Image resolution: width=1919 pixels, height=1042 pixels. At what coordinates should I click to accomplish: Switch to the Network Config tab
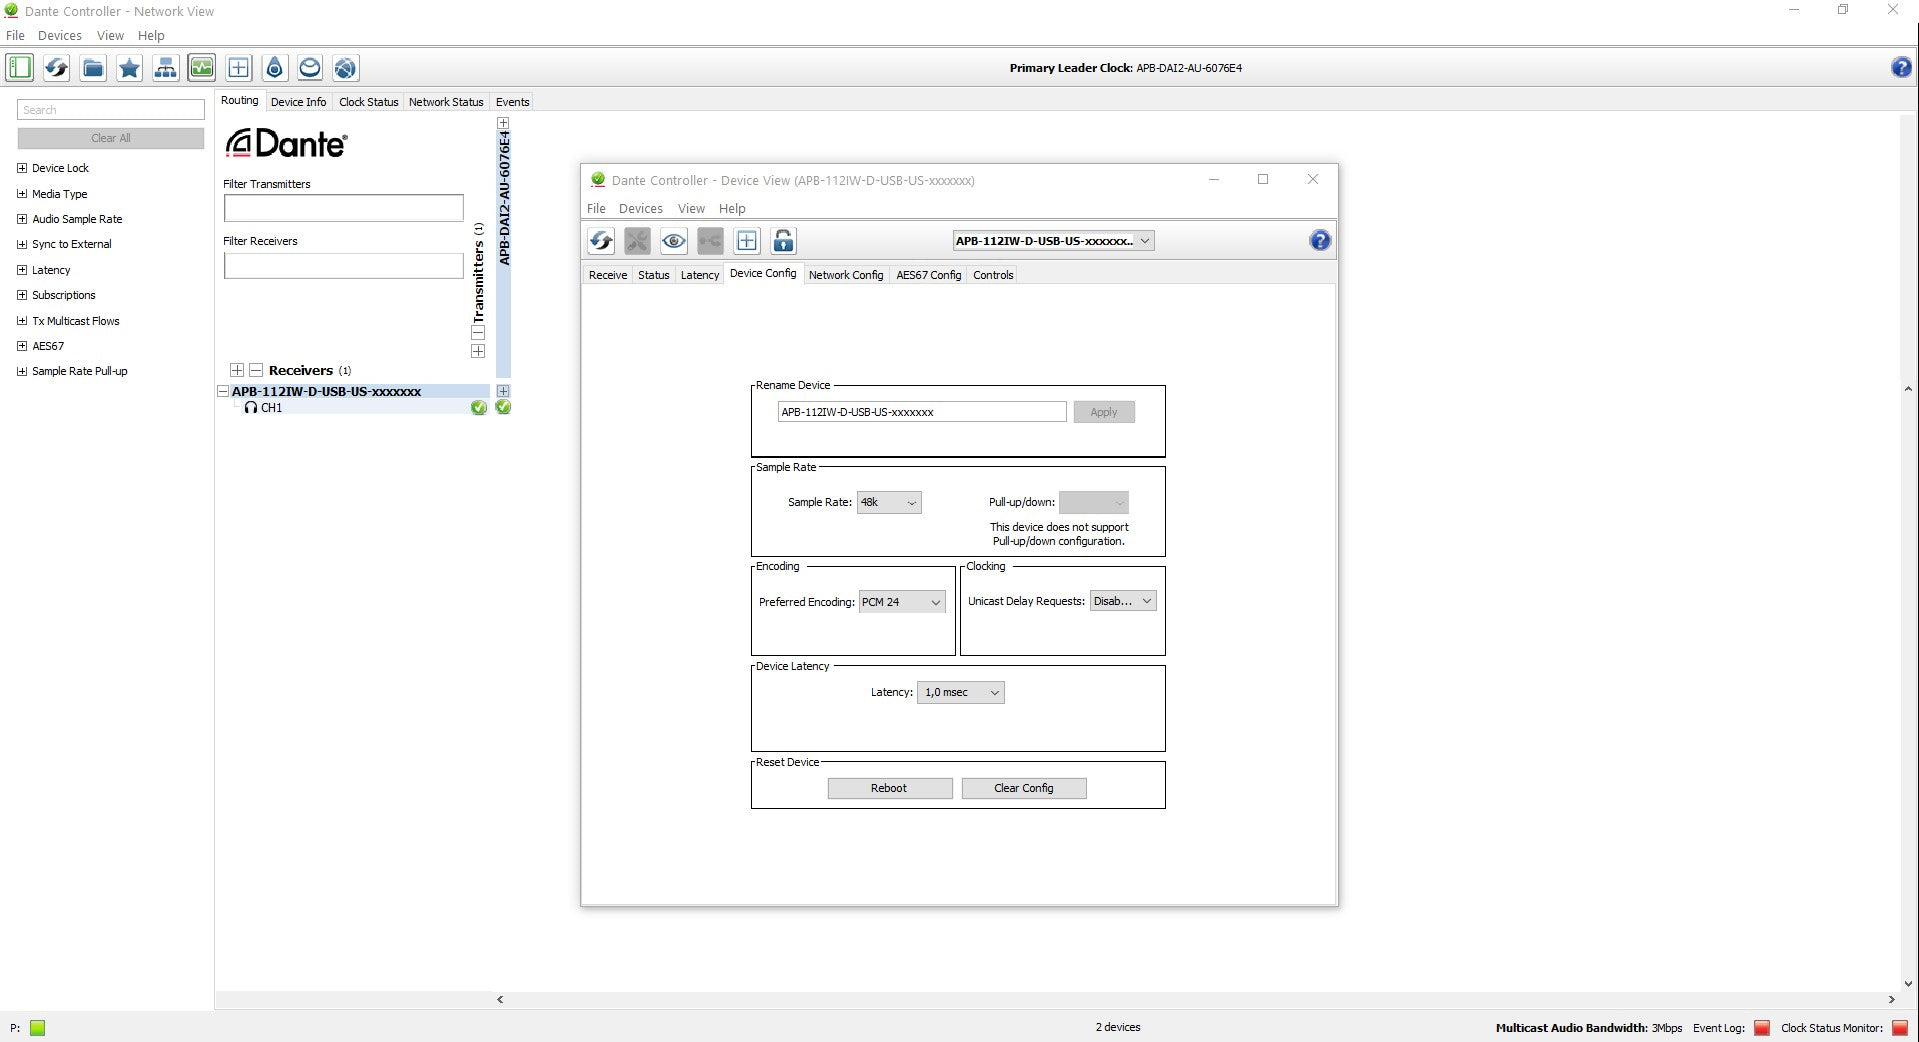845,275
